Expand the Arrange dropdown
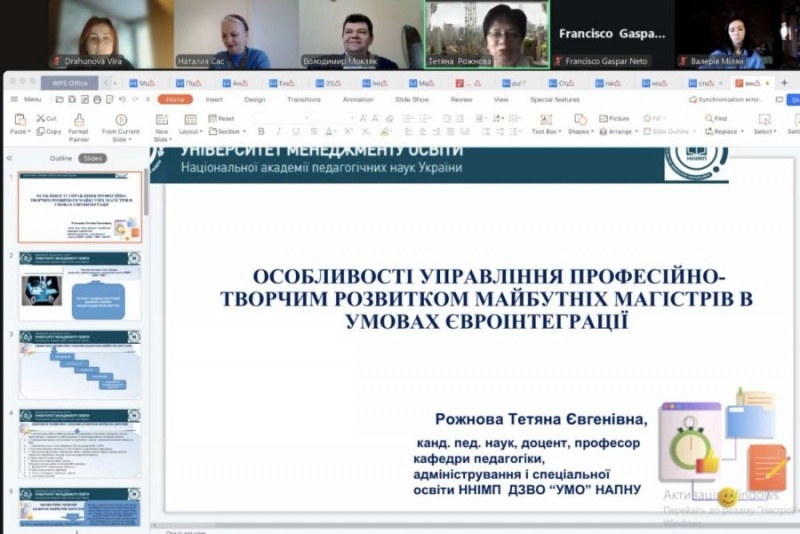800x534 pixels. 620,131
